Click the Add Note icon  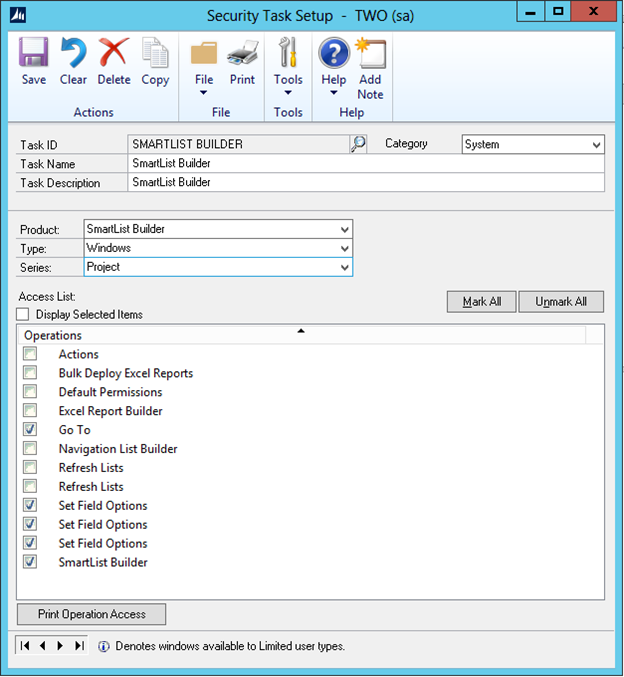tap(371, 53)
